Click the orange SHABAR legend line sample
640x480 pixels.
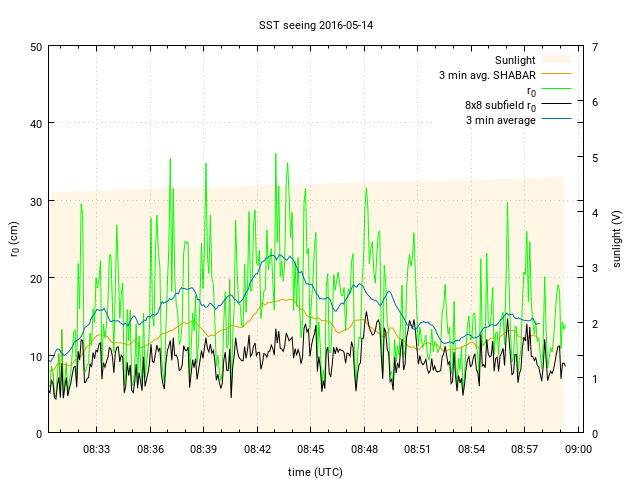556,75
